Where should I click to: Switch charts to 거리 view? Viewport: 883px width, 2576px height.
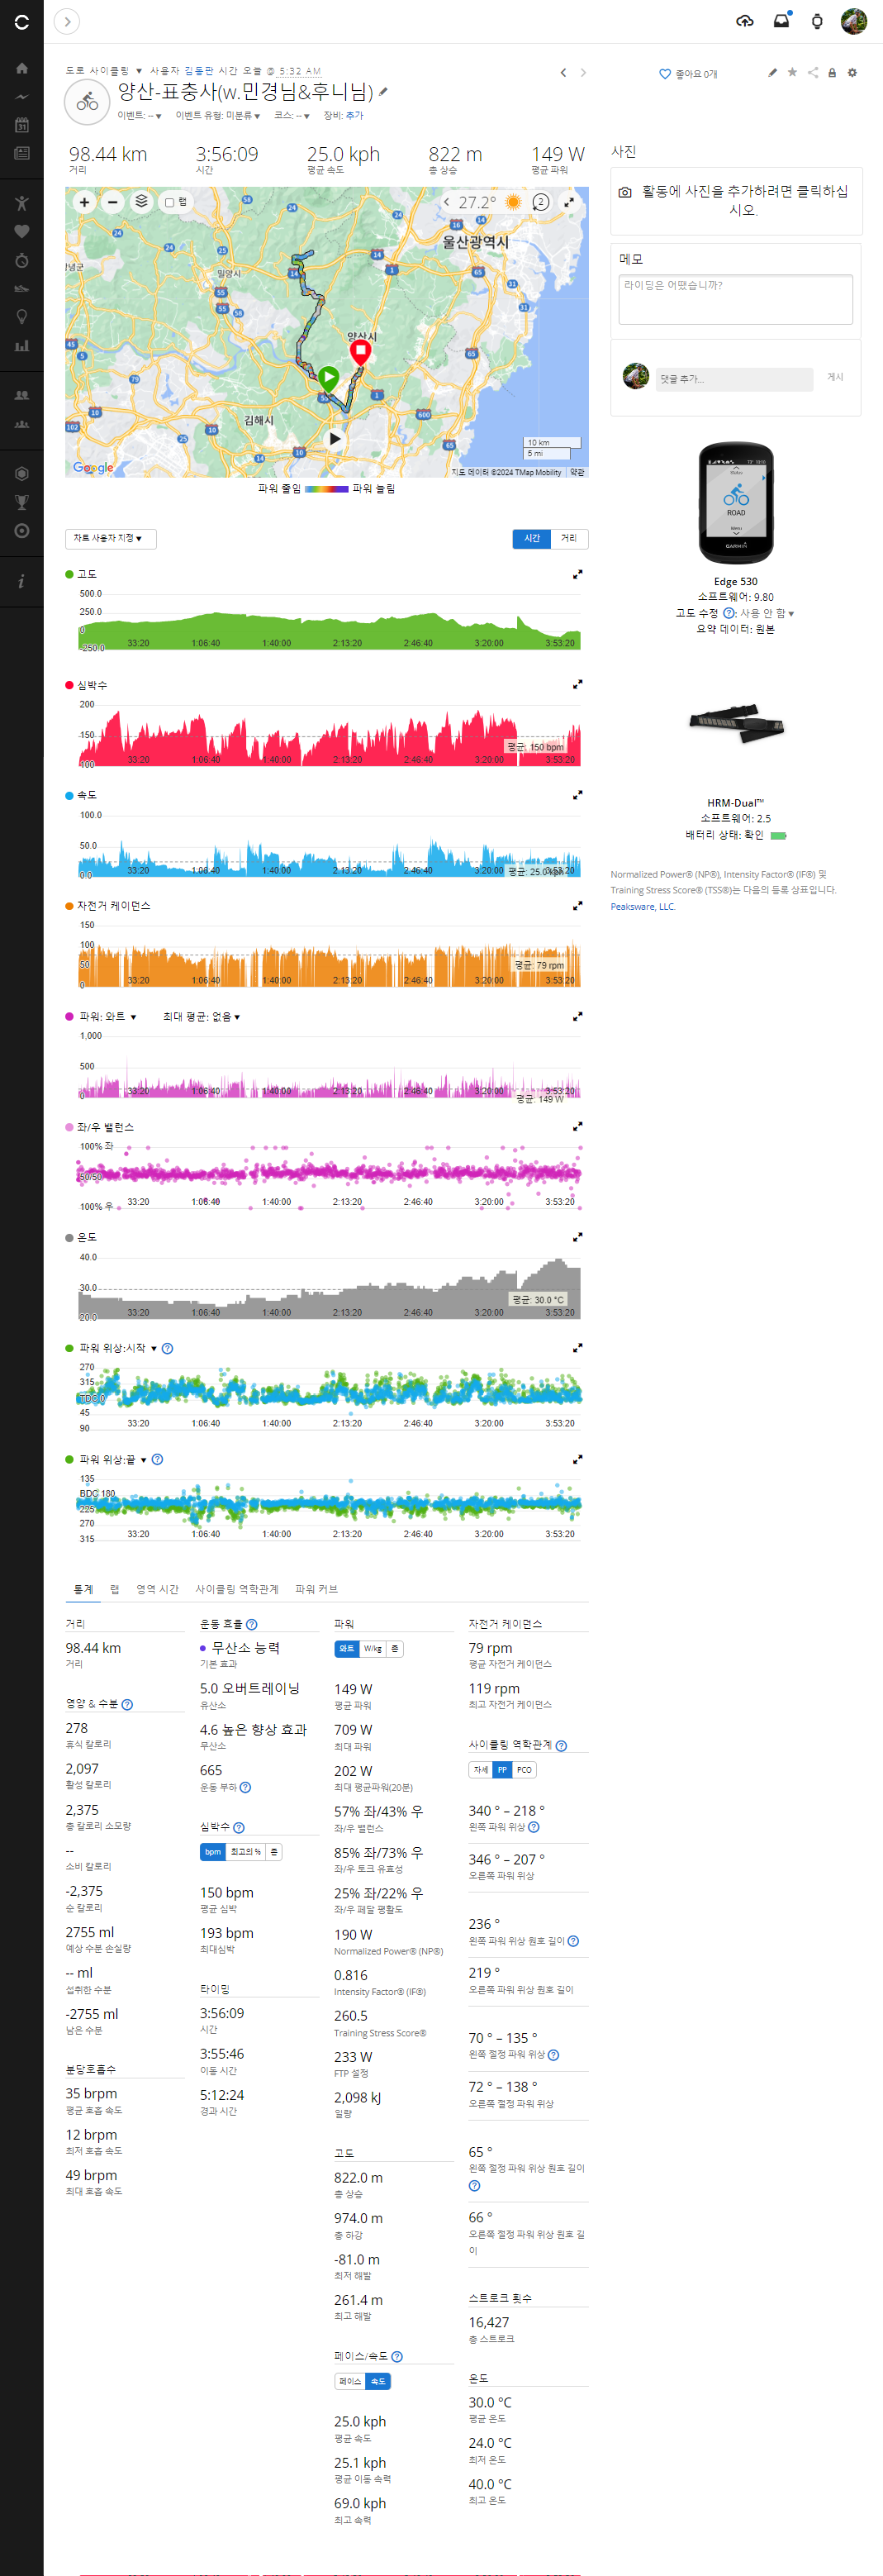click(569, 539)
